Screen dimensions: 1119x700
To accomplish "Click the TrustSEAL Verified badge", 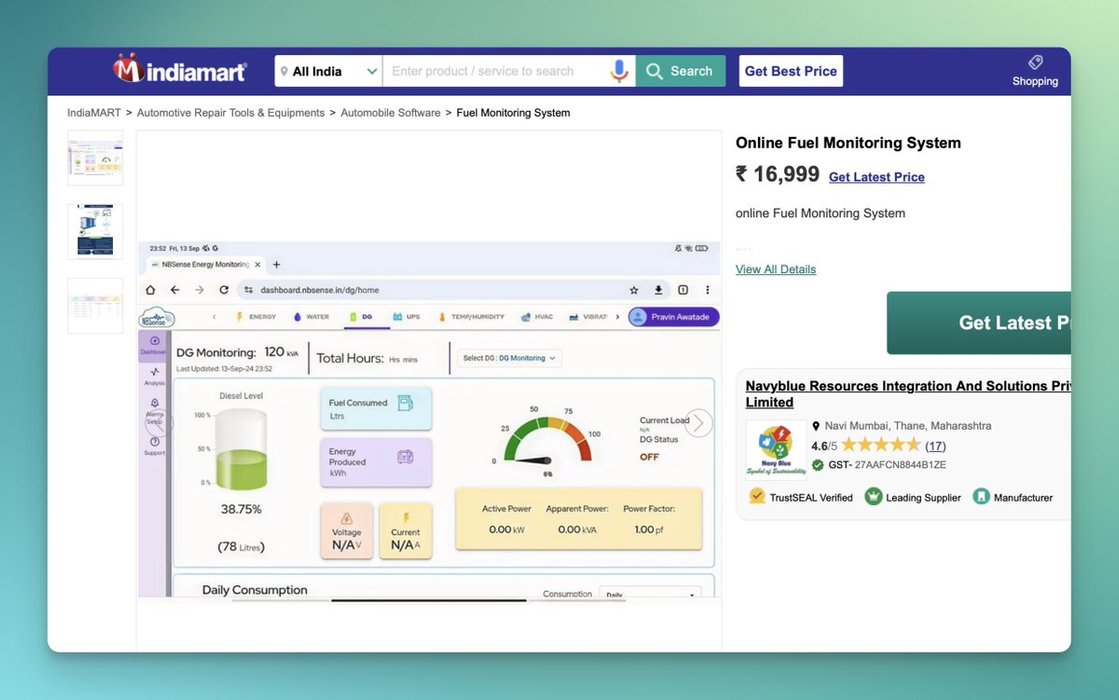I will click(758, 497).
